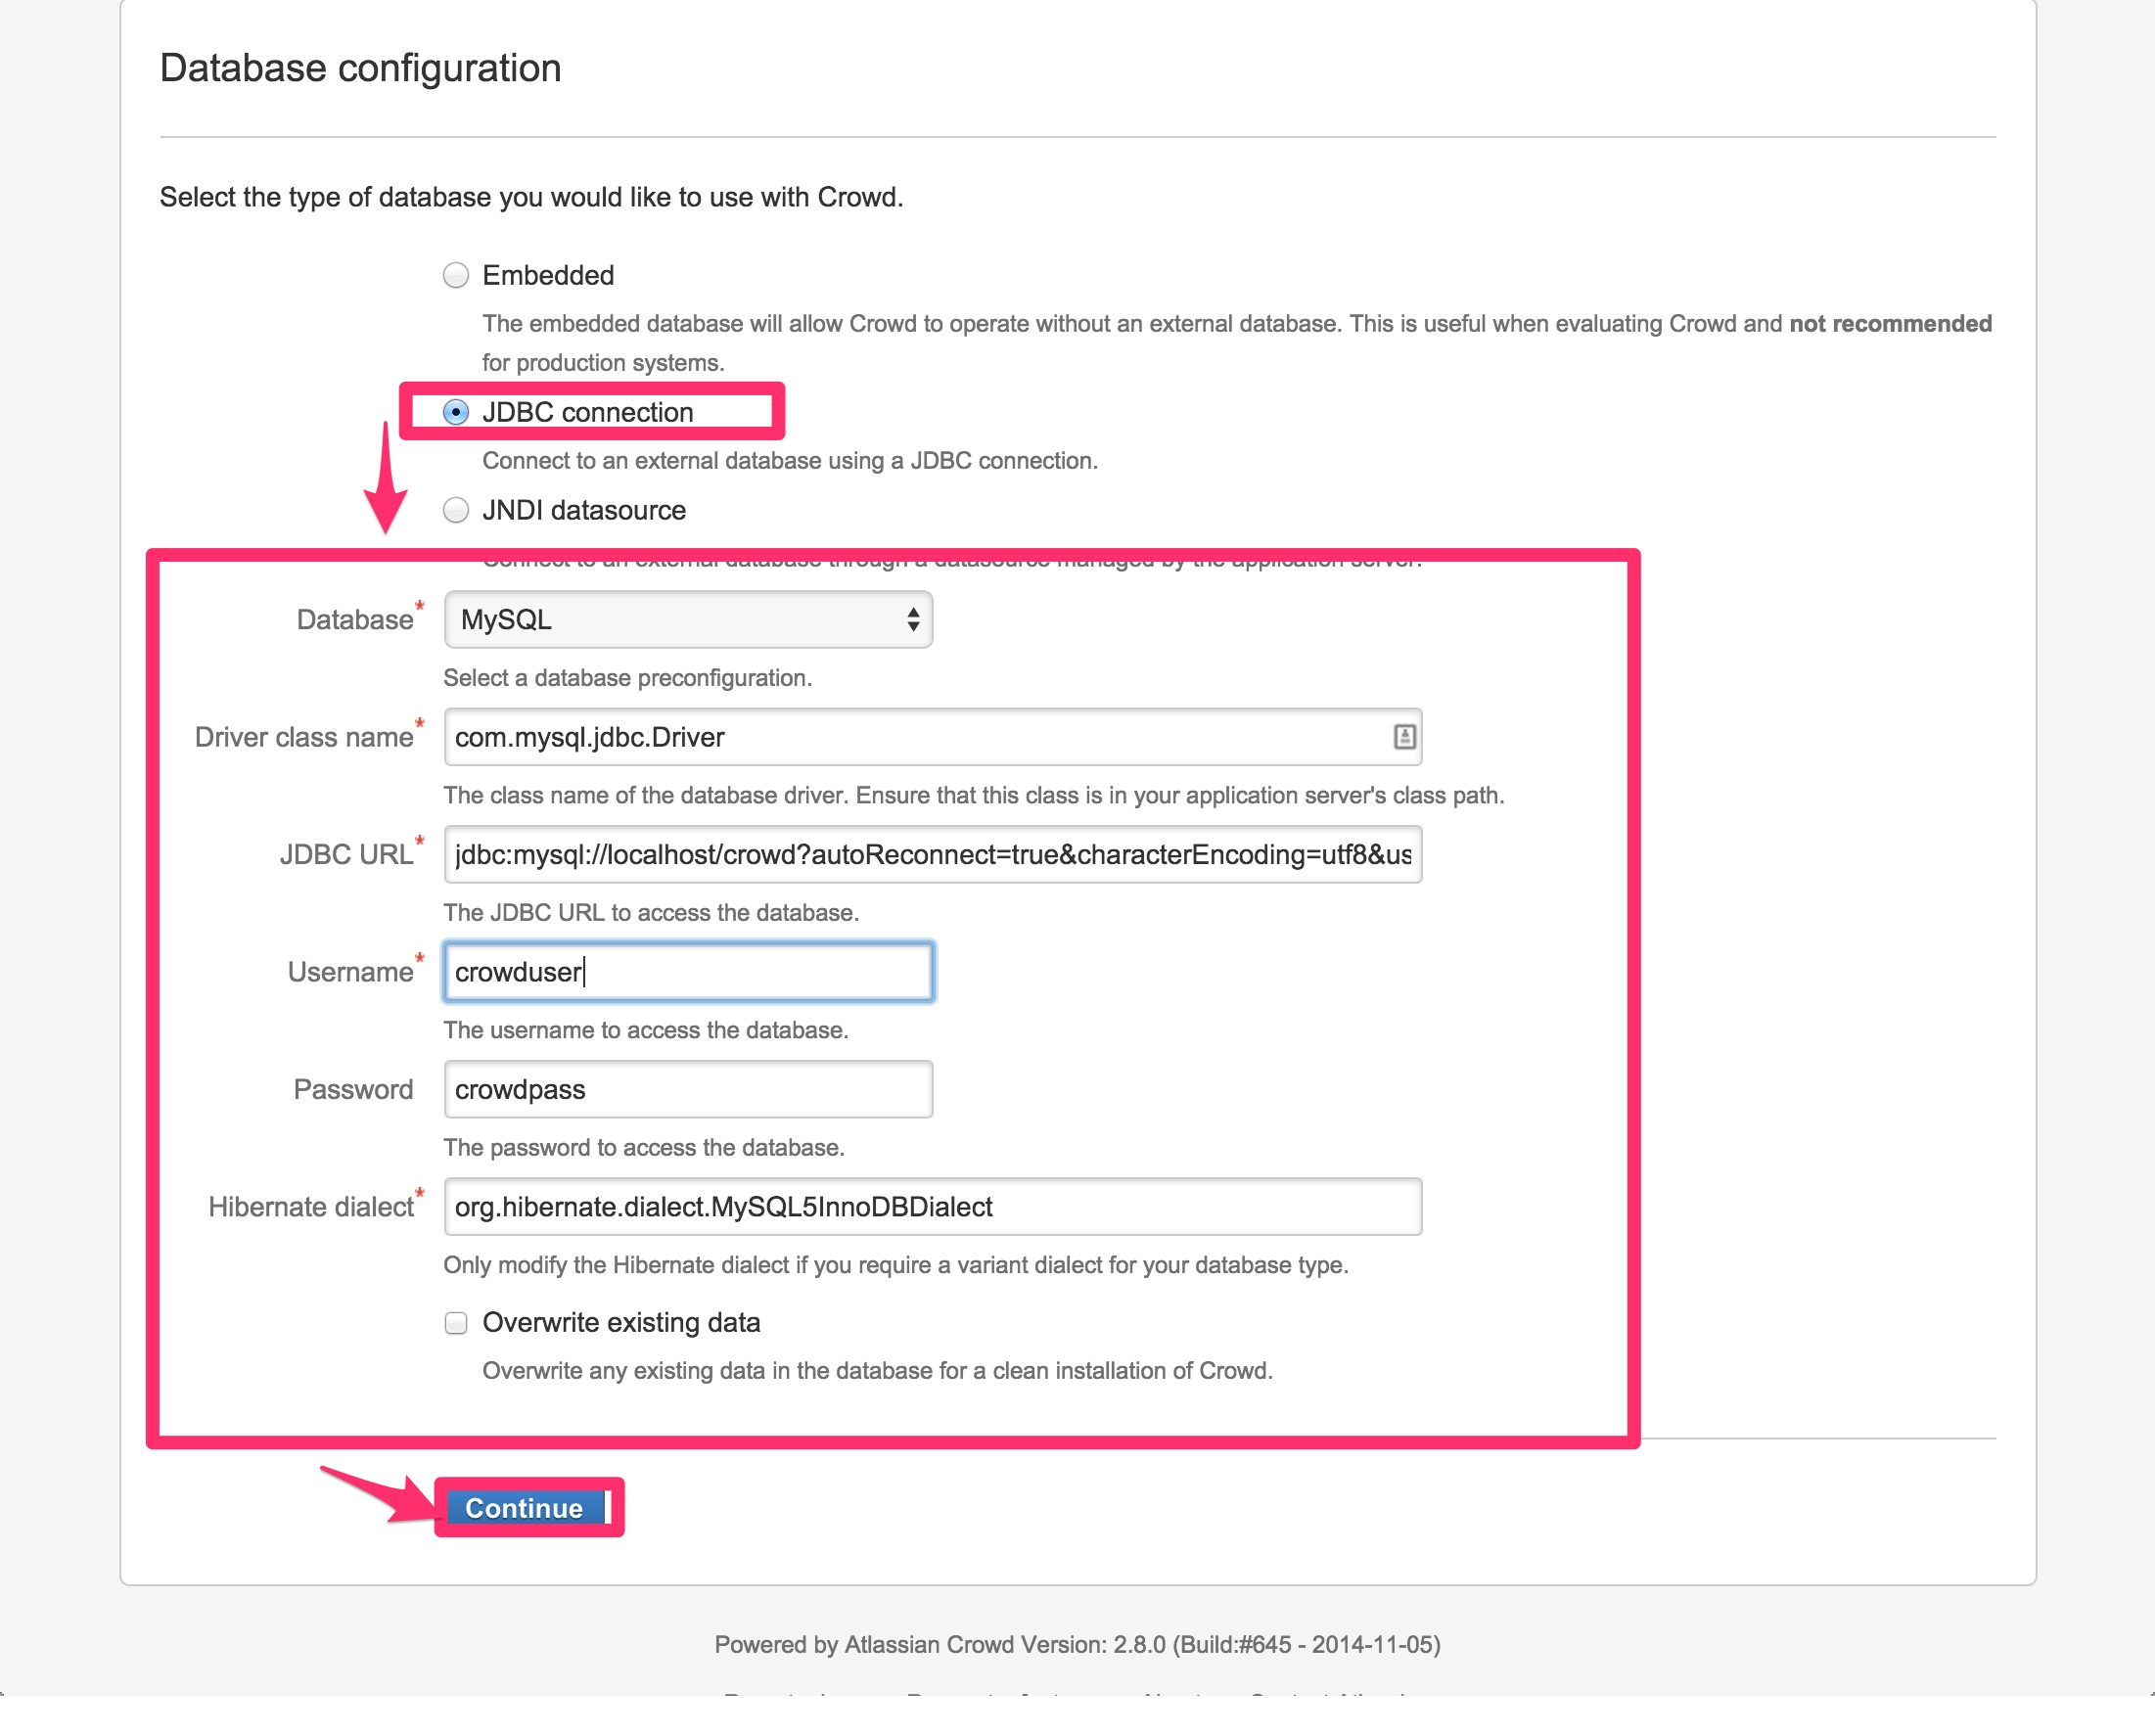Click the Continue button
The height and width of the screenshot is (1736, 2155).
coord(525,1507)
